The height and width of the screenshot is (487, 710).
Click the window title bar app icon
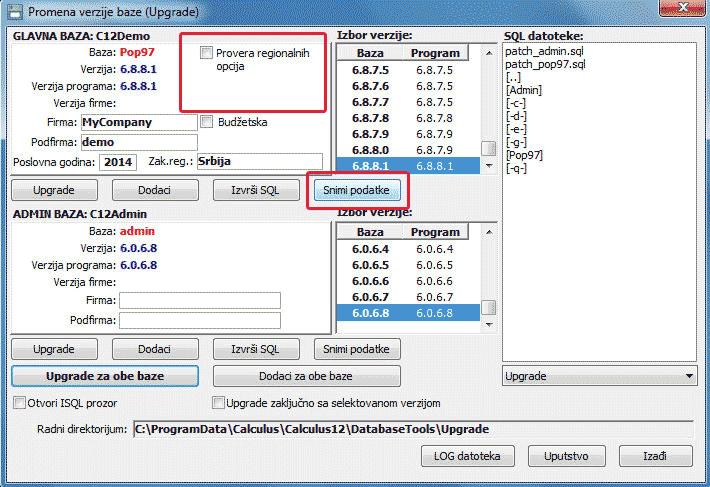(x=15, y=13)
